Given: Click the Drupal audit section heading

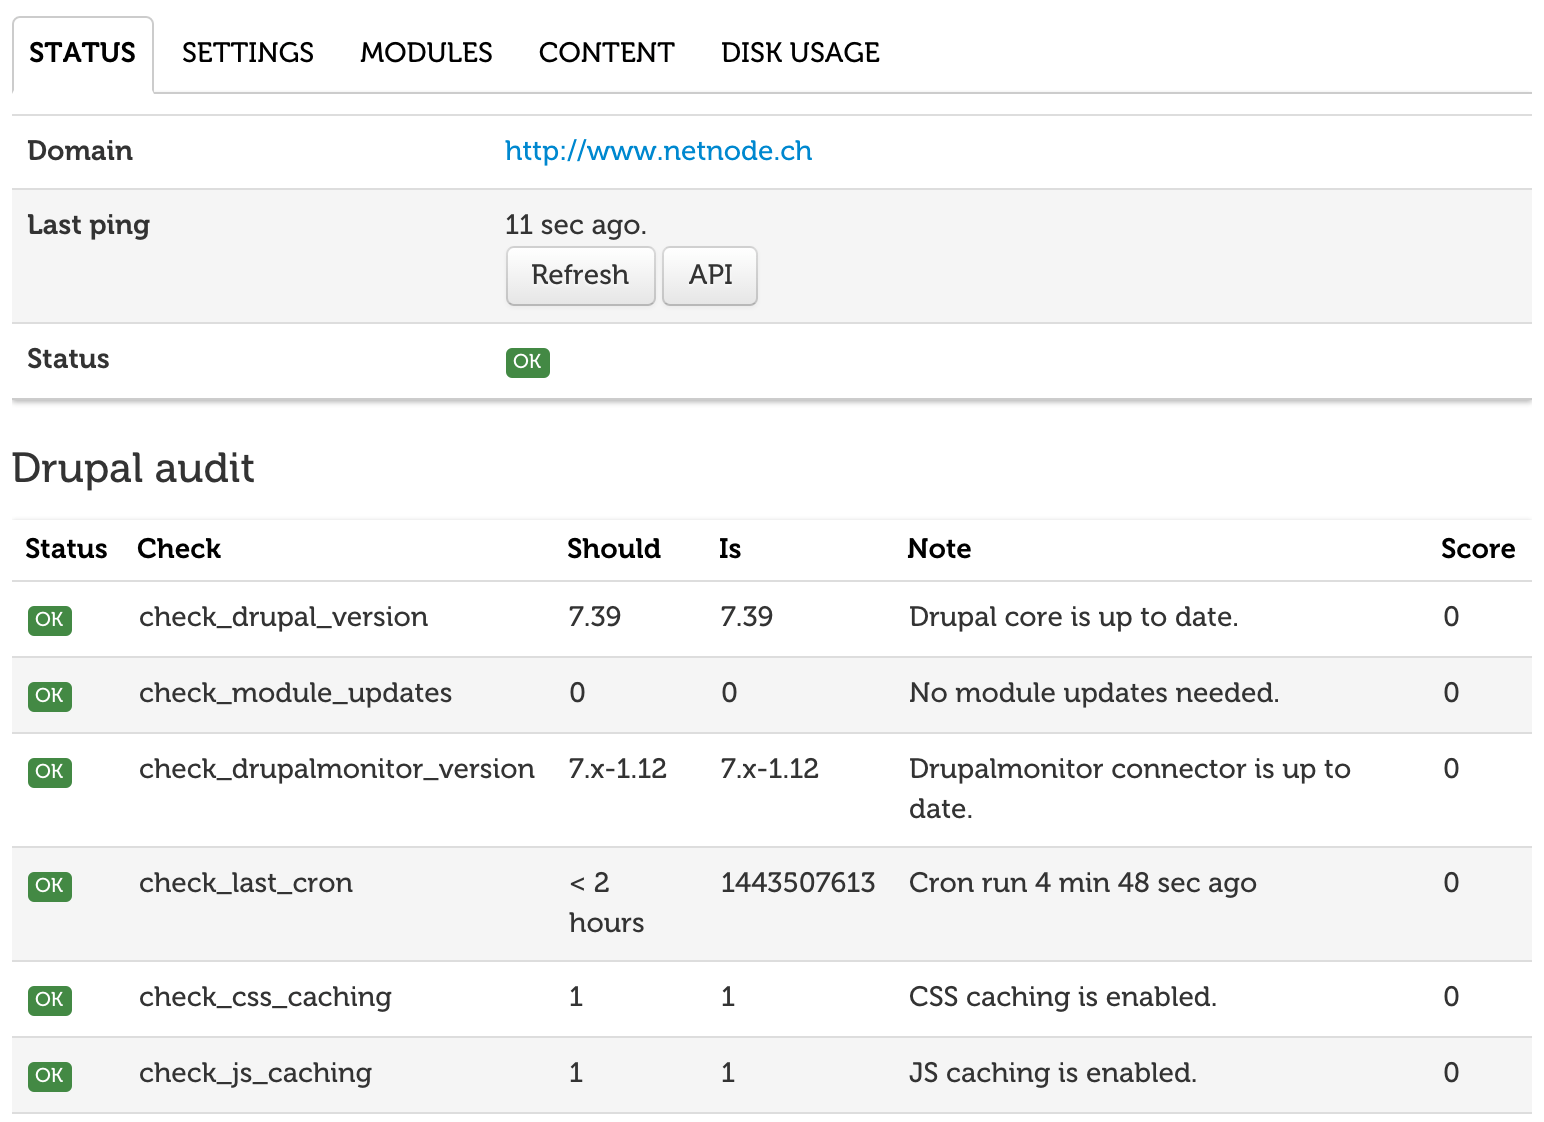Looking at the screenshot, I should pyautogui.click(x=133, y=467).
